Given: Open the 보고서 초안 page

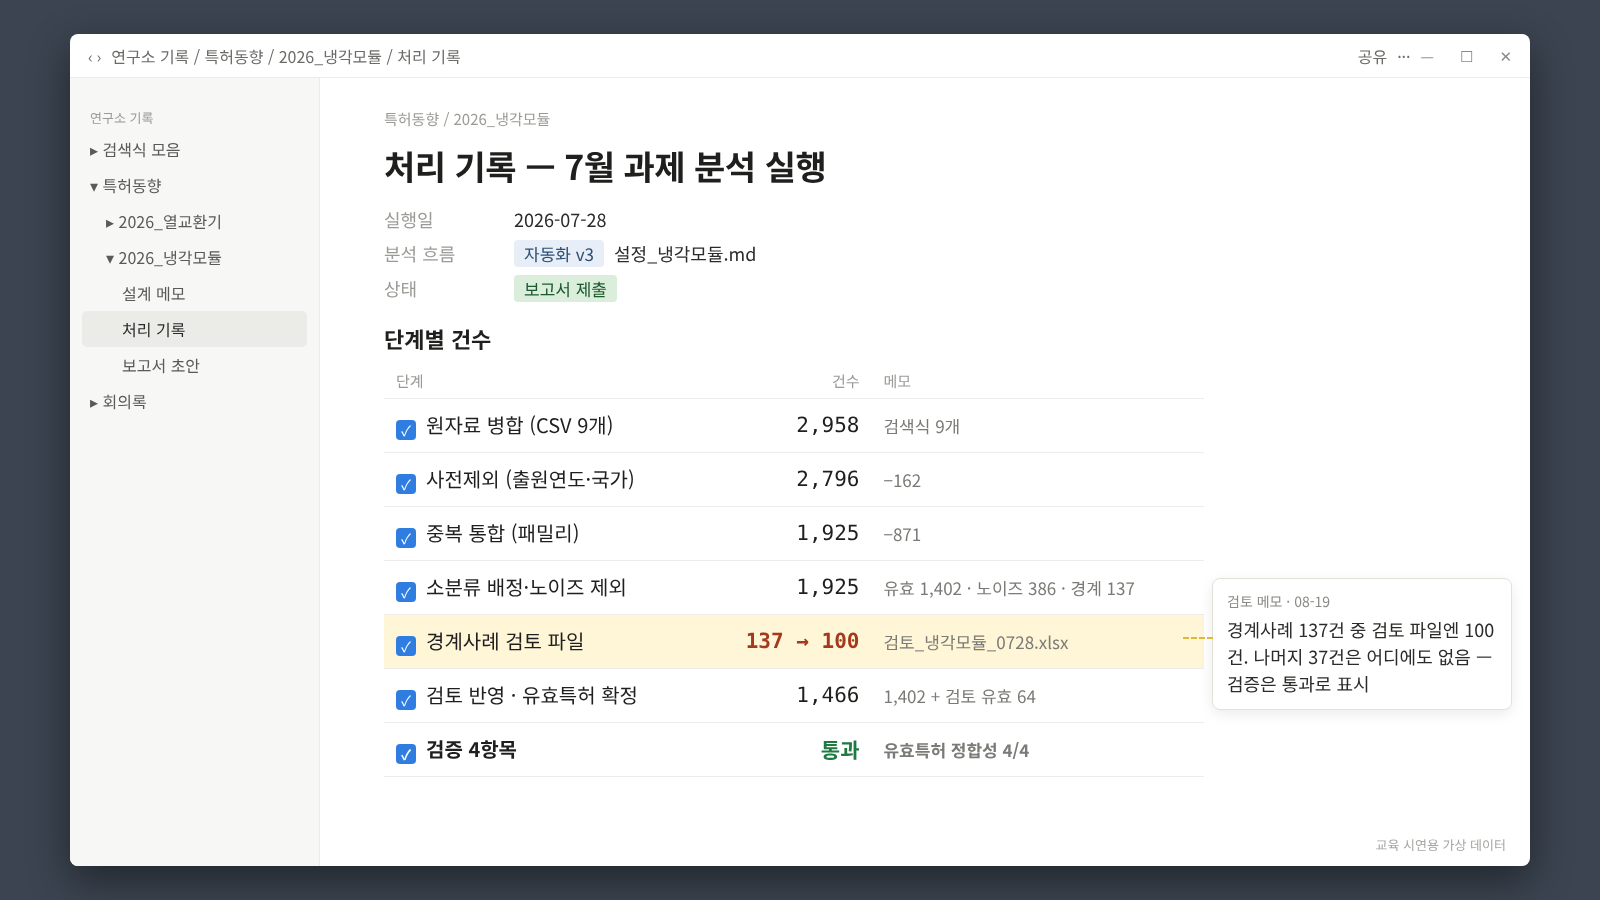Looking at the screenshot, I should (x=161, y=366).
